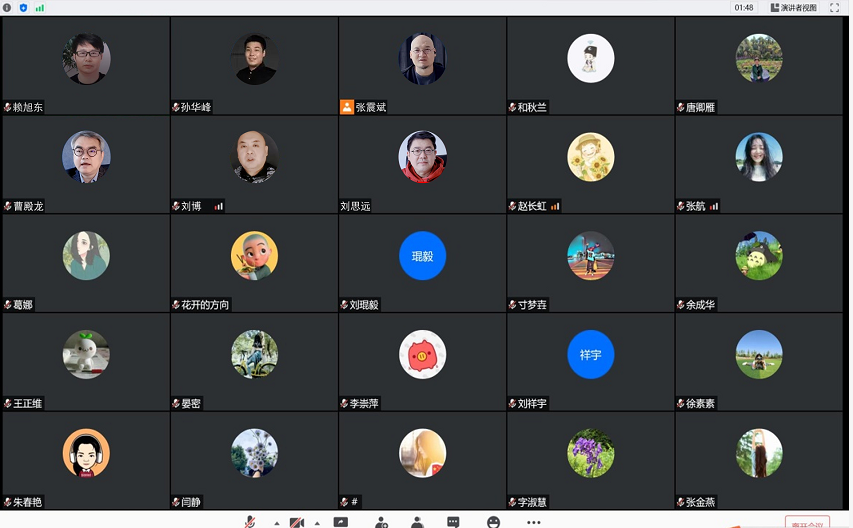Open the meeting info icon
This screenshot has height=528, width=853.
7,8
